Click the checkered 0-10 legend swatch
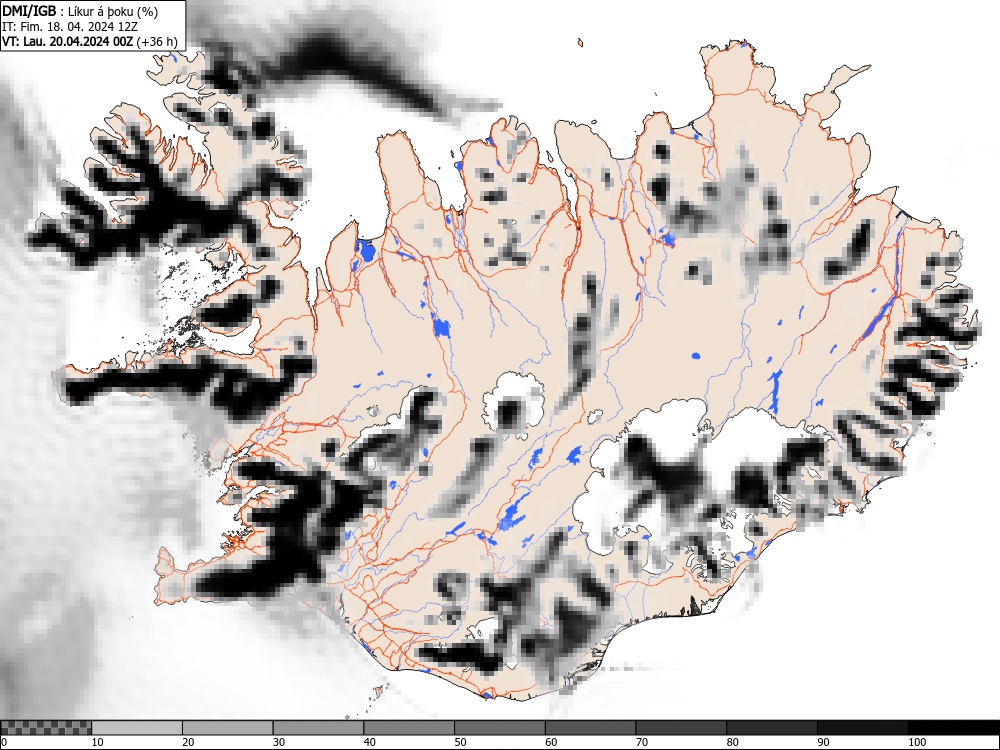This screenshot has height=750, width=1000. pyautogui.click(x=46, y=728)
